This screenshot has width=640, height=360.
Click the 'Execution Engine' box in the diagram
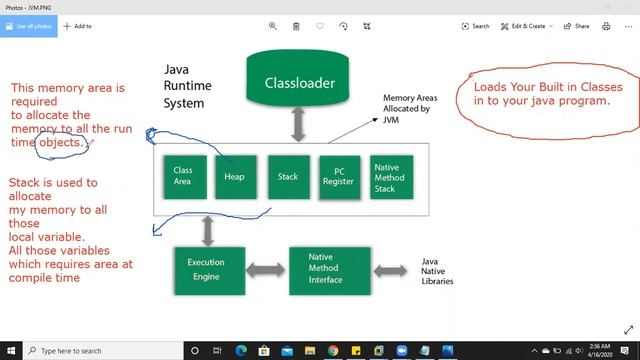[210, 271]
